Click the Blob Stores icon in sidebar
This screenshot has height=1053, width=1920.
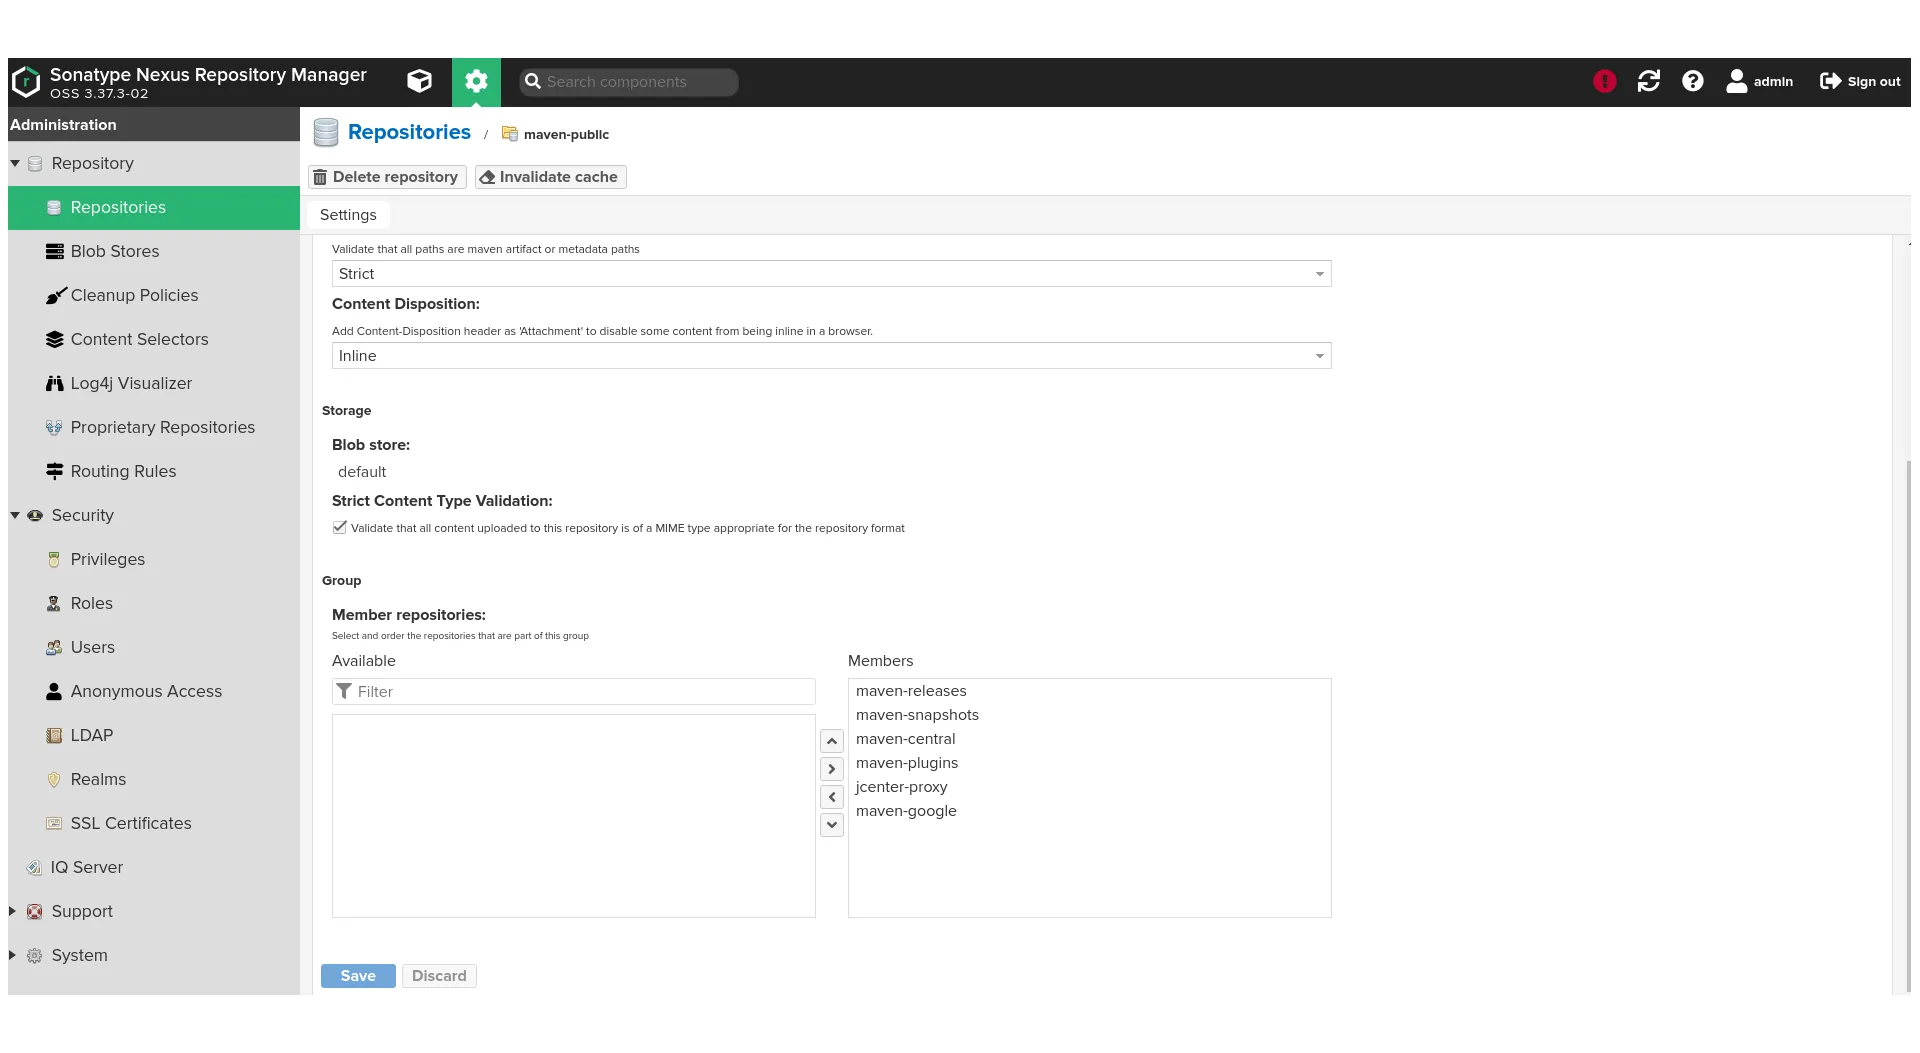[x=55, y=252]
